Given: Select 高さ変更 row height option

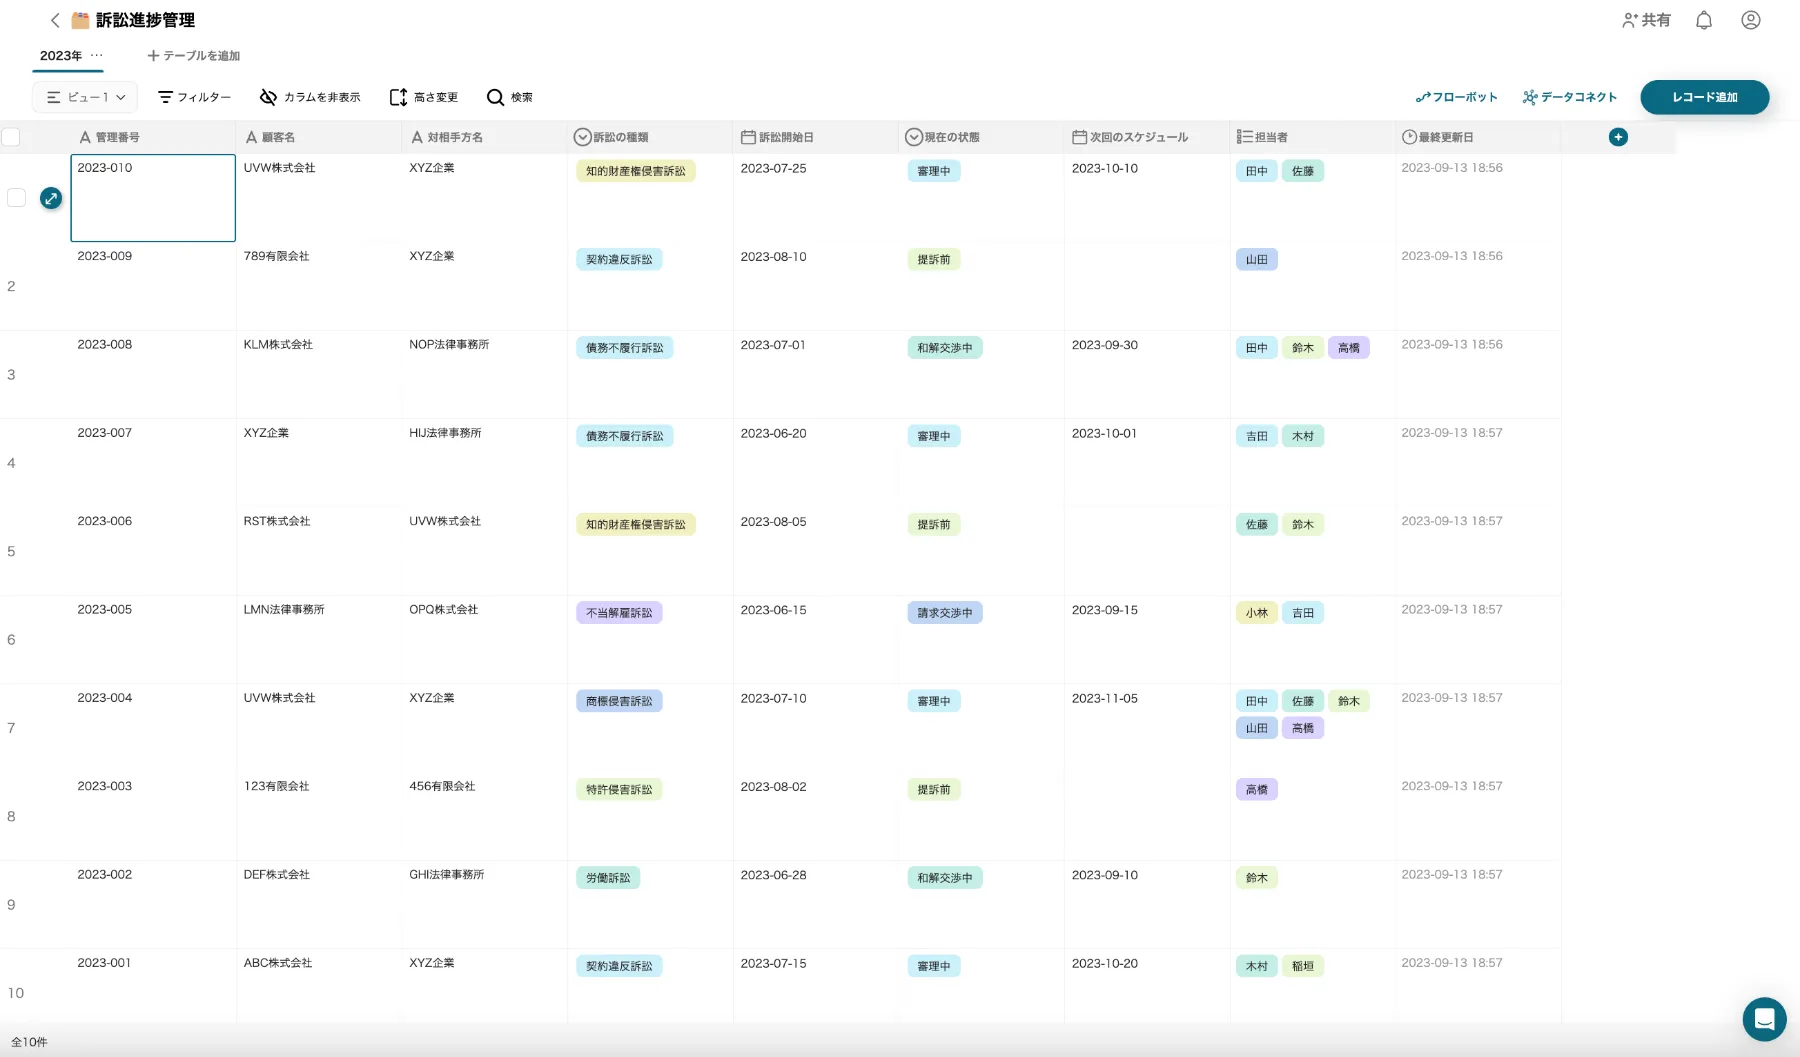Looking at the screenshot, I should click(423, 97).
